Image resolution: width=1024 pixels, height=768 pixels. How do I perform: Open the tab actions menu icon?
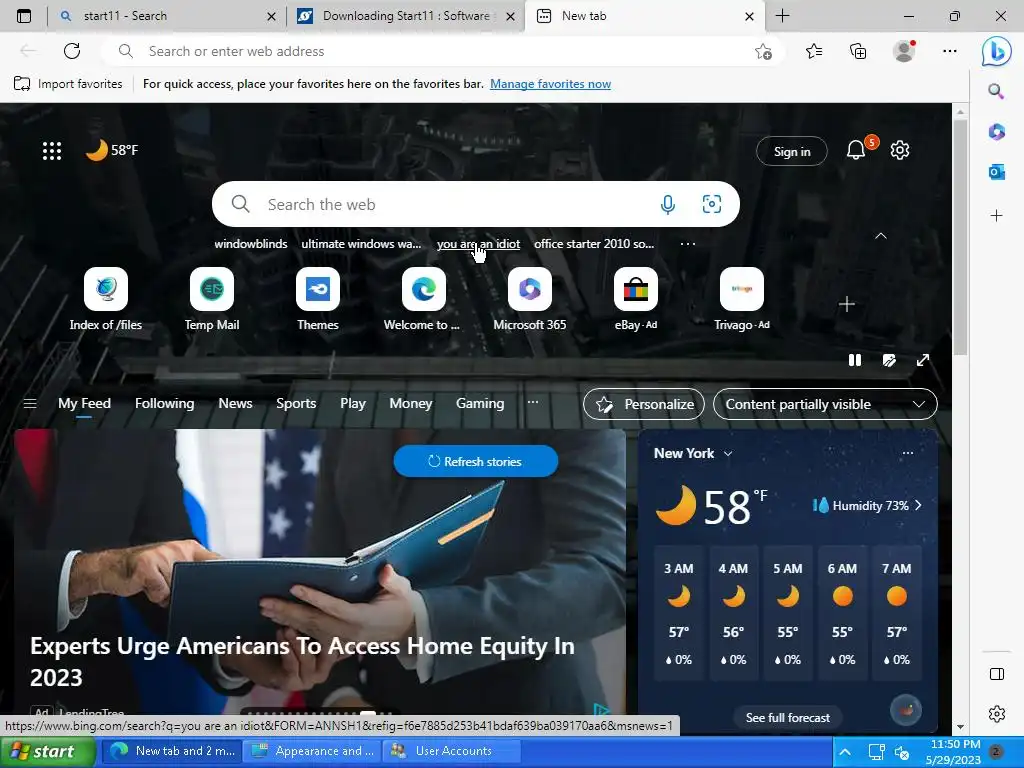point(24,16)
